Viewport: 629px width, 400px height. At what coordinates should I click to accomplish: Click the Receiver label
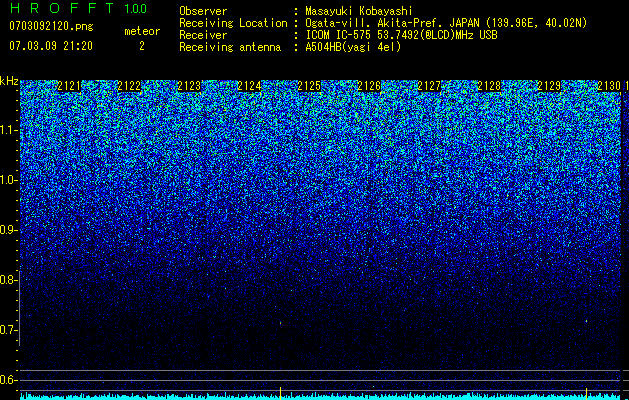(203, 35)
